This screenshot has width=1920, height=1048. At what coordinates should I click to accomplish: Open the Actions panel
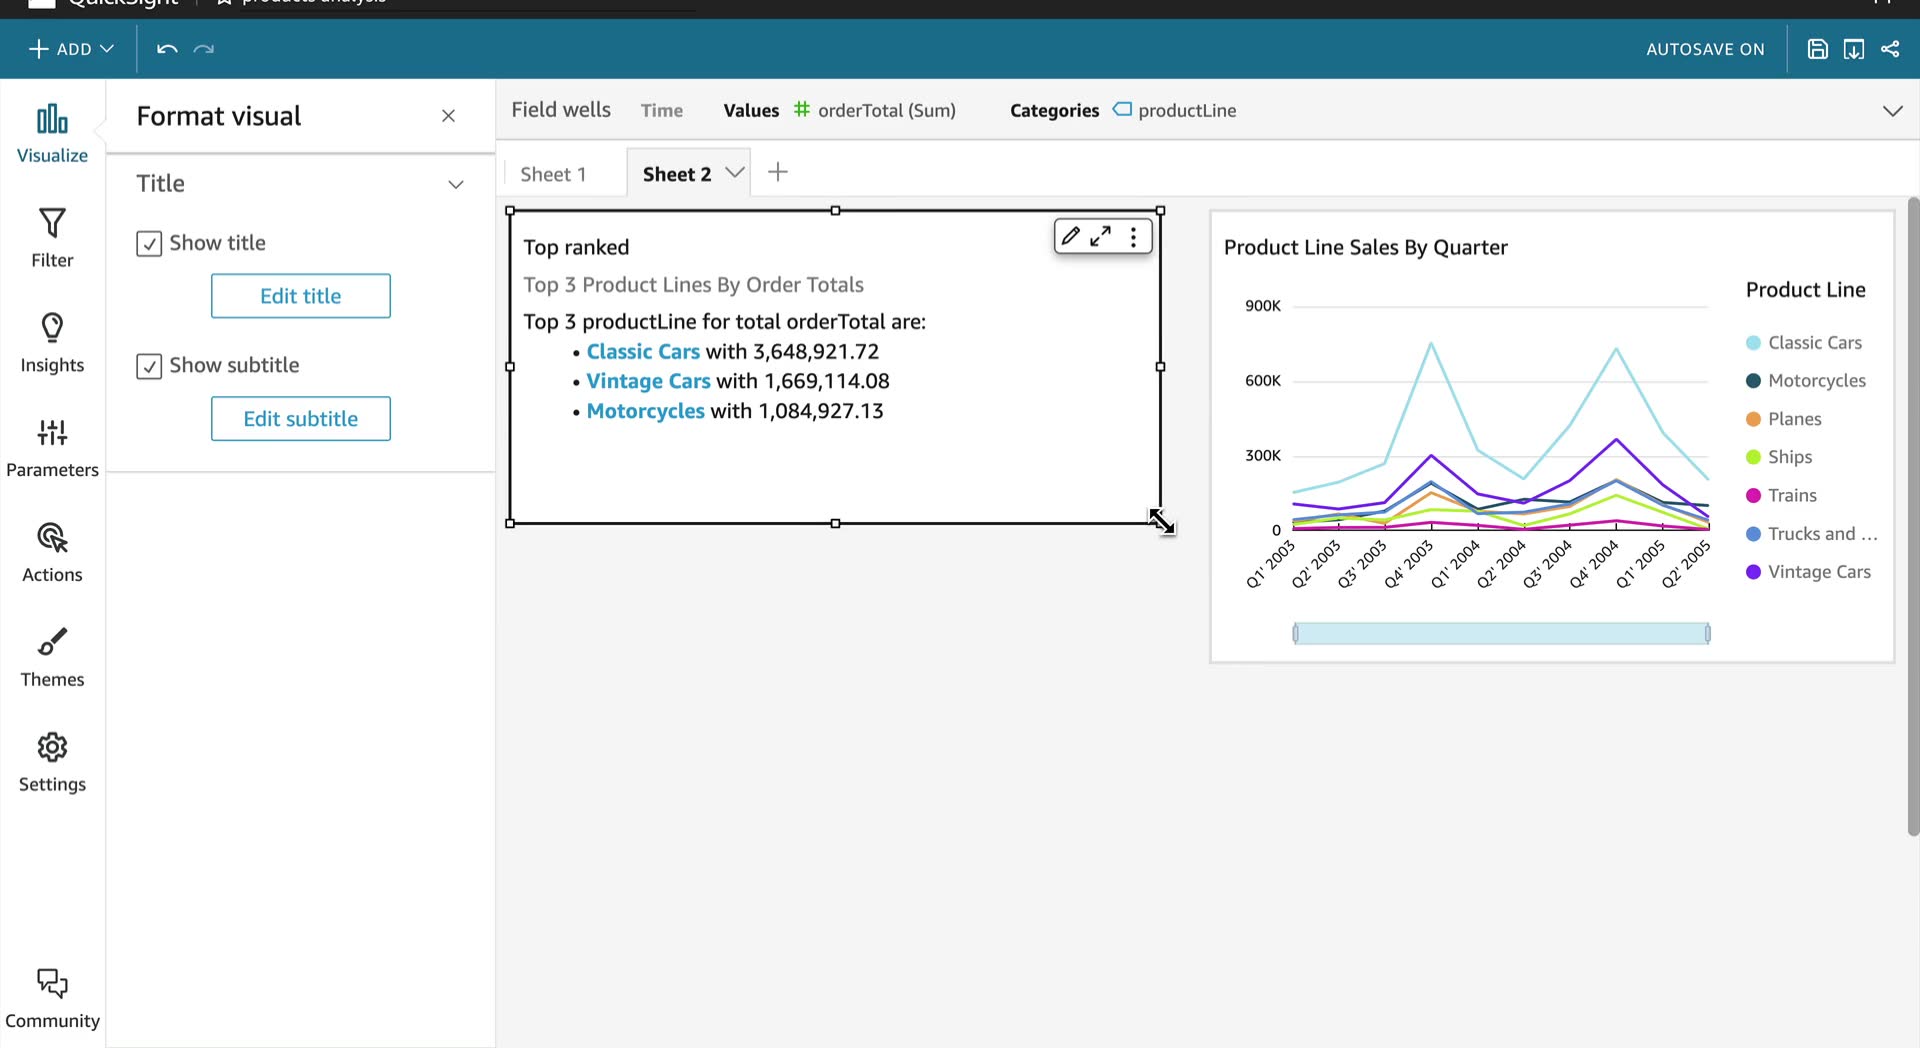coord(52,553)
